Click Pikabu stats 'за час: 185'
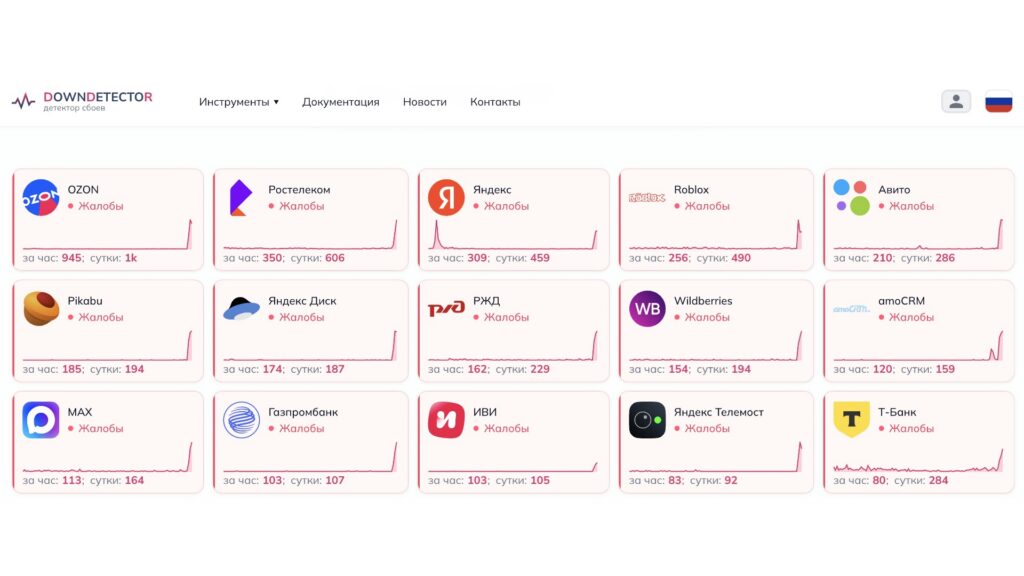Screen dimensions: 1024x576 pos(53,369)
